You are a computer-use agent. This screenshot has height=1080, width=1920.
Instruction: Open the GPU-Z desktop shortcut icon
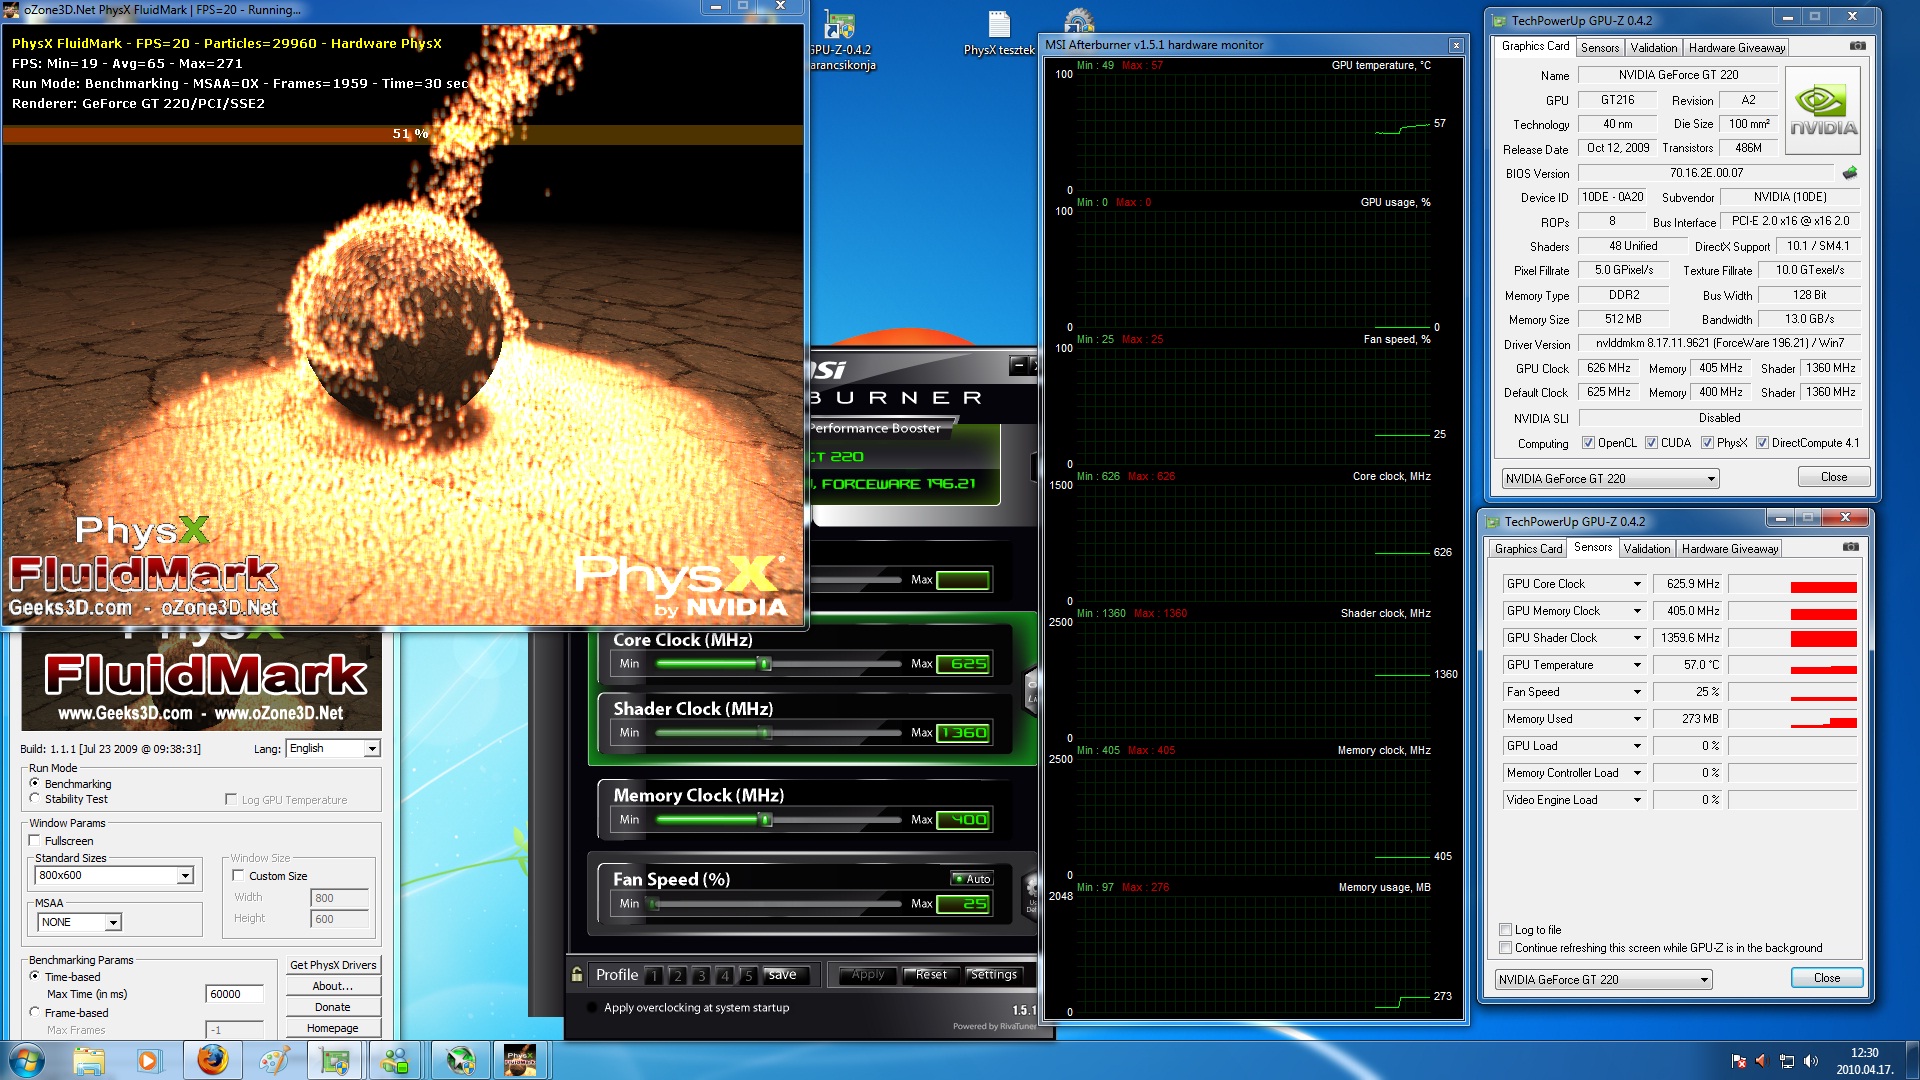coord(838,40)
